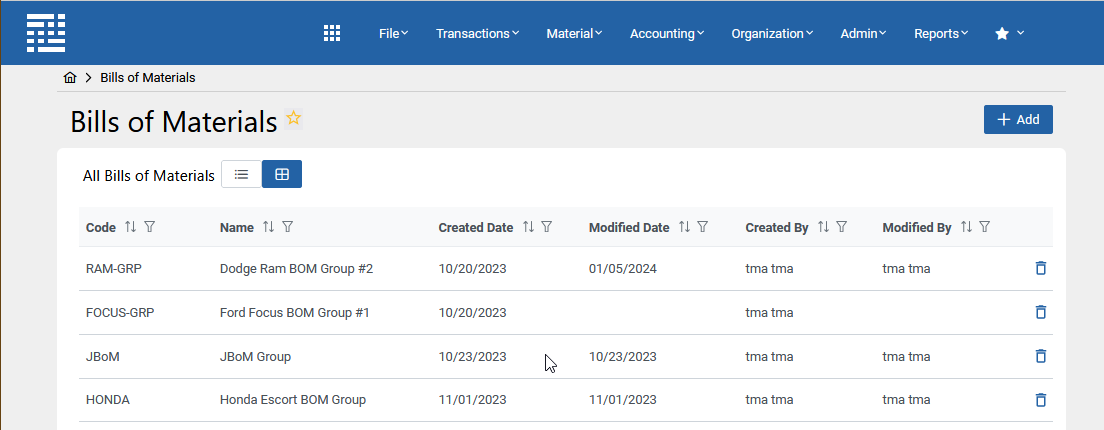This screenshot has width=1104, height=430.
Task: Click Created Date column header label
Action: pos(476,228)
